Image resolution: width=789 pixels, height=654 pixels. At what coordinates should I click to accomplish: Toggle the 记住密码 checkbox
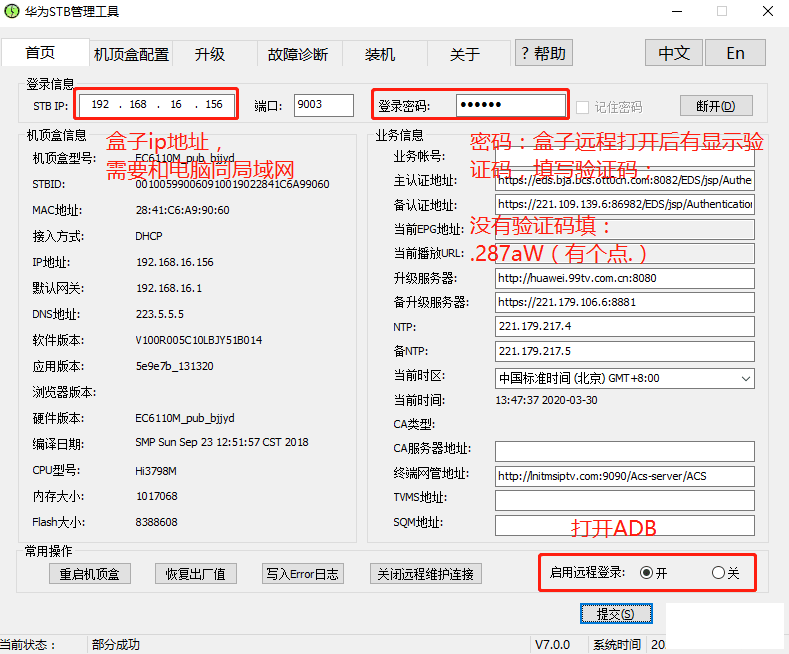[x=582, y=107]
